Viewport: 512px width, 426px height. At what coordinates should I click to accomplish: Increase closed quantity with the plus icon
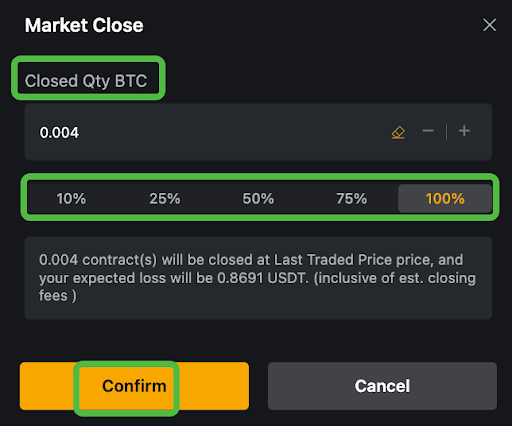464,131
